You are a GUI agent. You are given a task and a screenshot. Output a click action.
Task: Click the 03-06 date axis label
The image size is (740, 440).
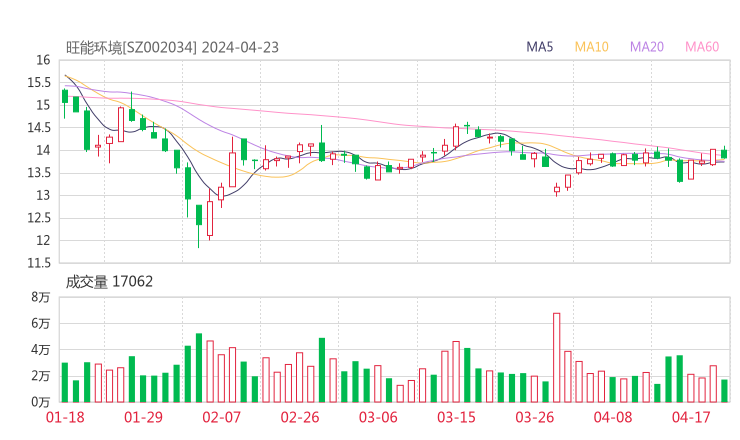[378, 417]
